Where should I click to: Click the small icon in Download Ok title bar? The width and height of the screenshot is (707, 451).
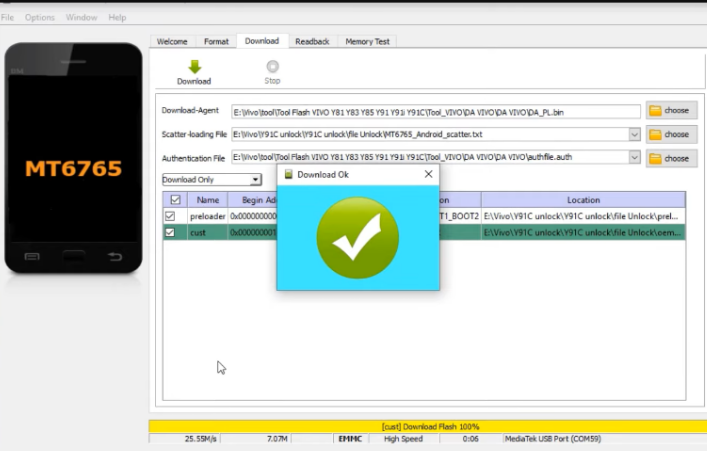tap(289, 174)
